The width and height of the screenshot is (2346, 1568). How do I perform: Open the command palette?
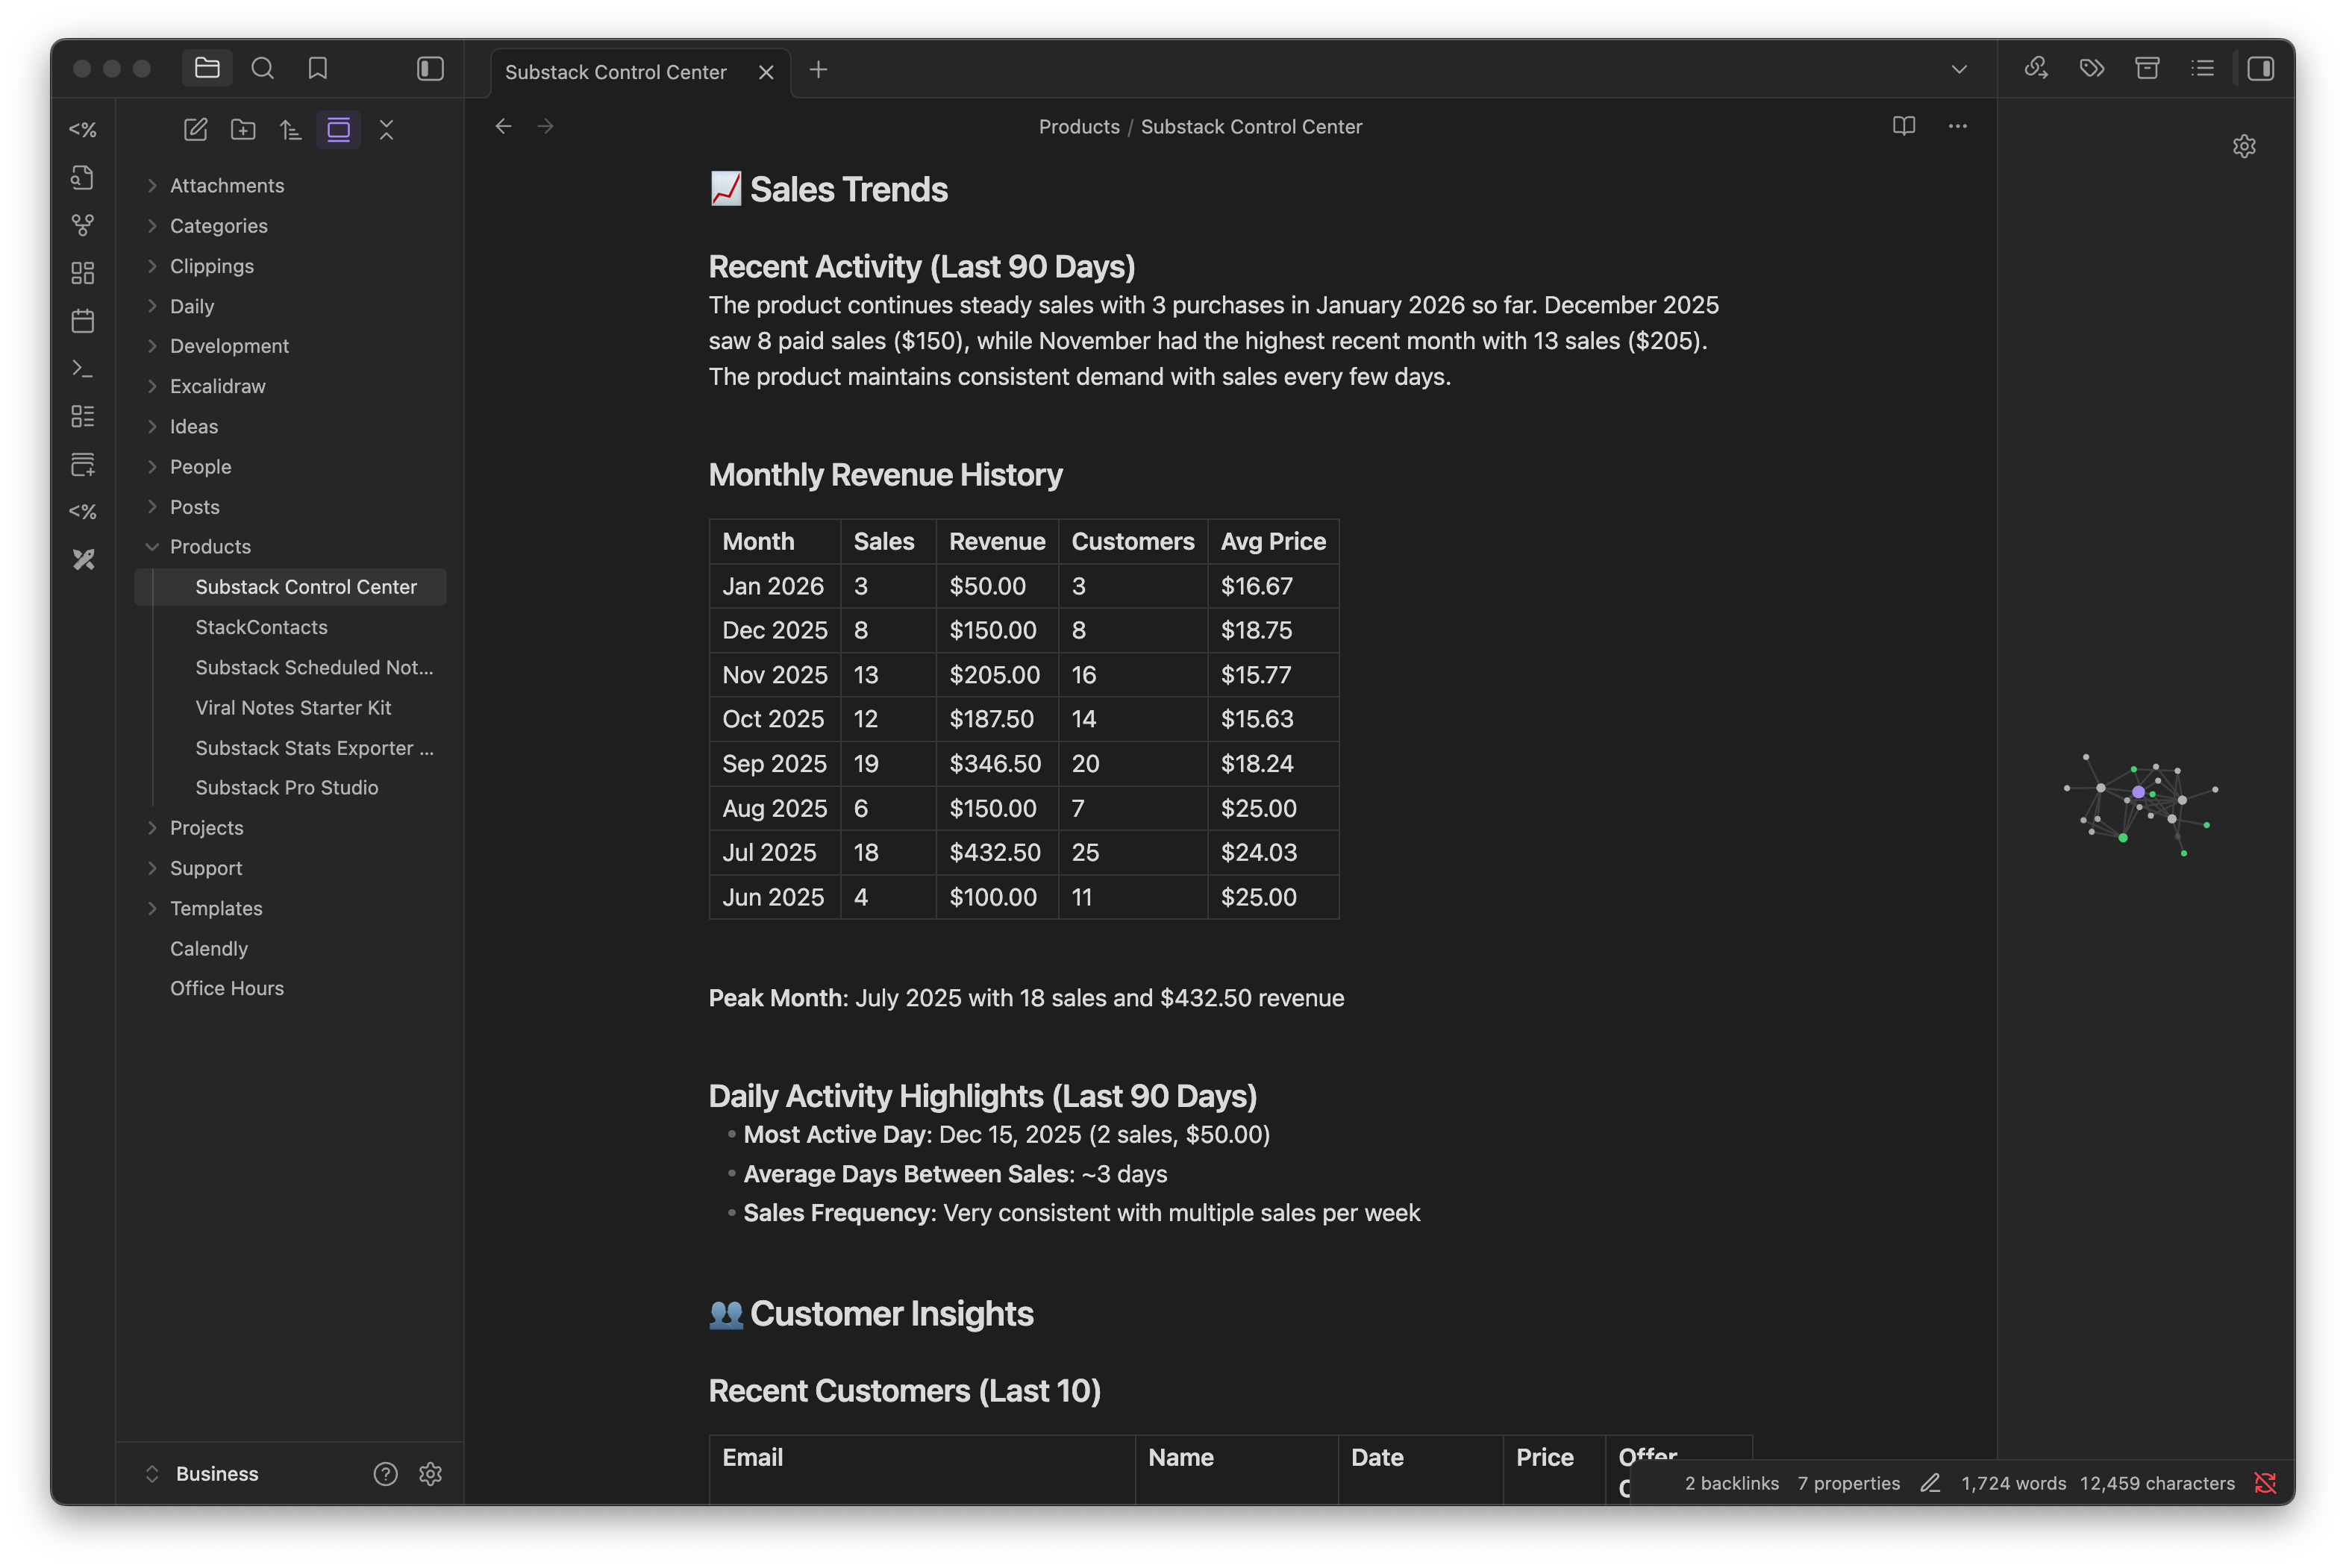(83, 369)
